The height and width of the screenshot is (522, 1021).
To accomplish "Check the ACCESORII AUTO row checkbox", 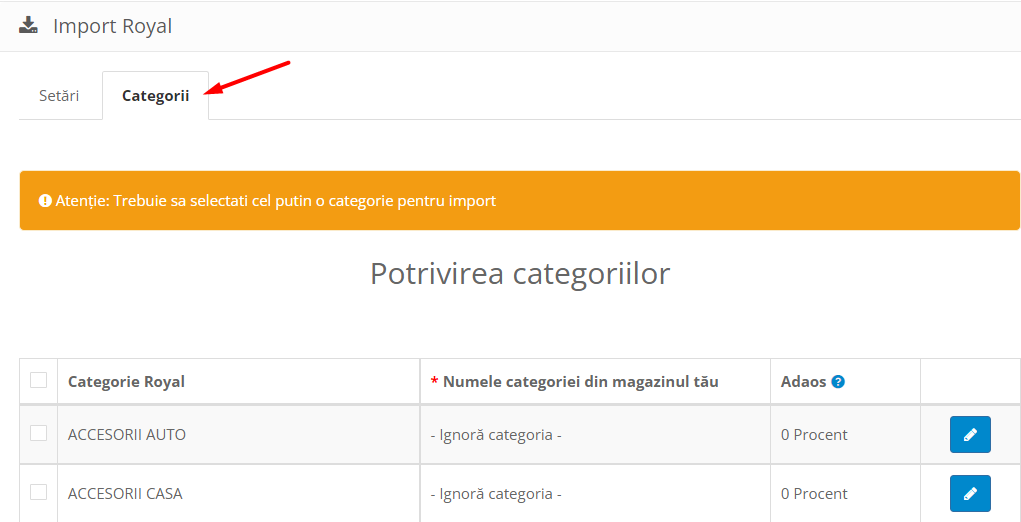I will 38,433.
